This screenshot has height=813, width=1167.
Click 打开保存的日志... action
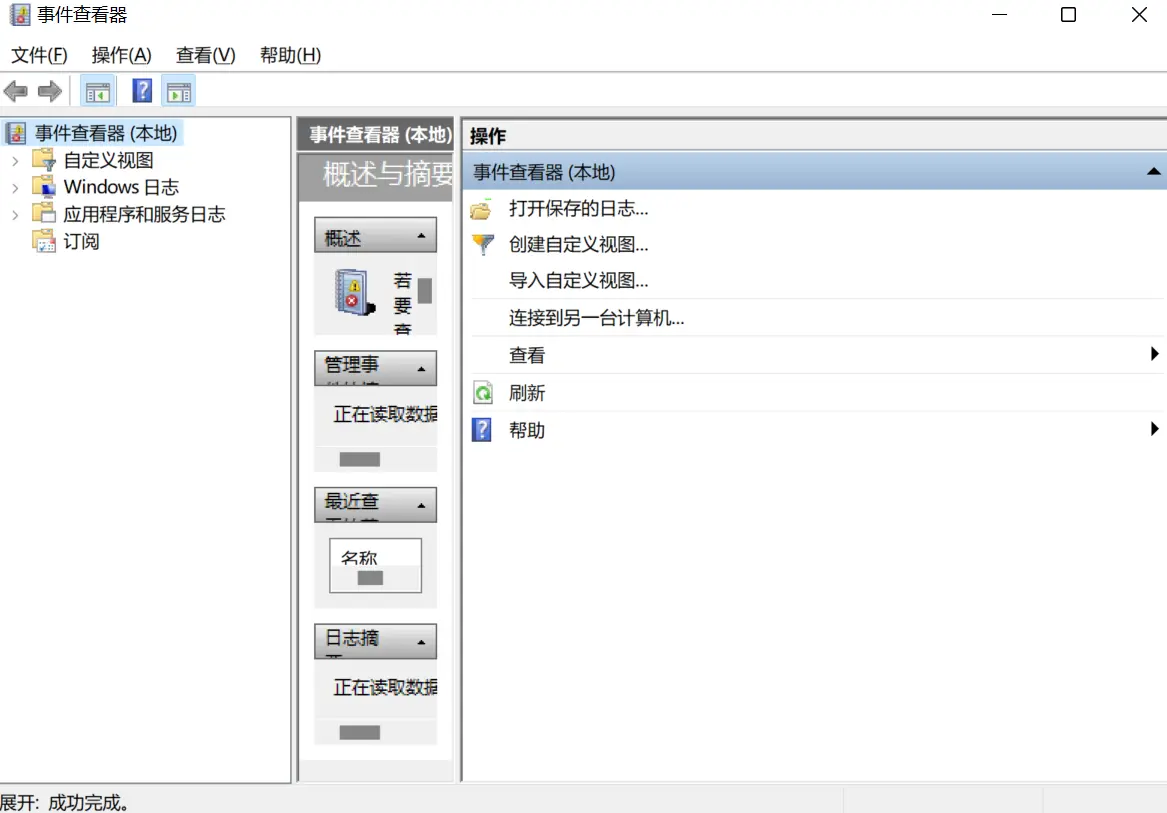click(x=578, y=208)
